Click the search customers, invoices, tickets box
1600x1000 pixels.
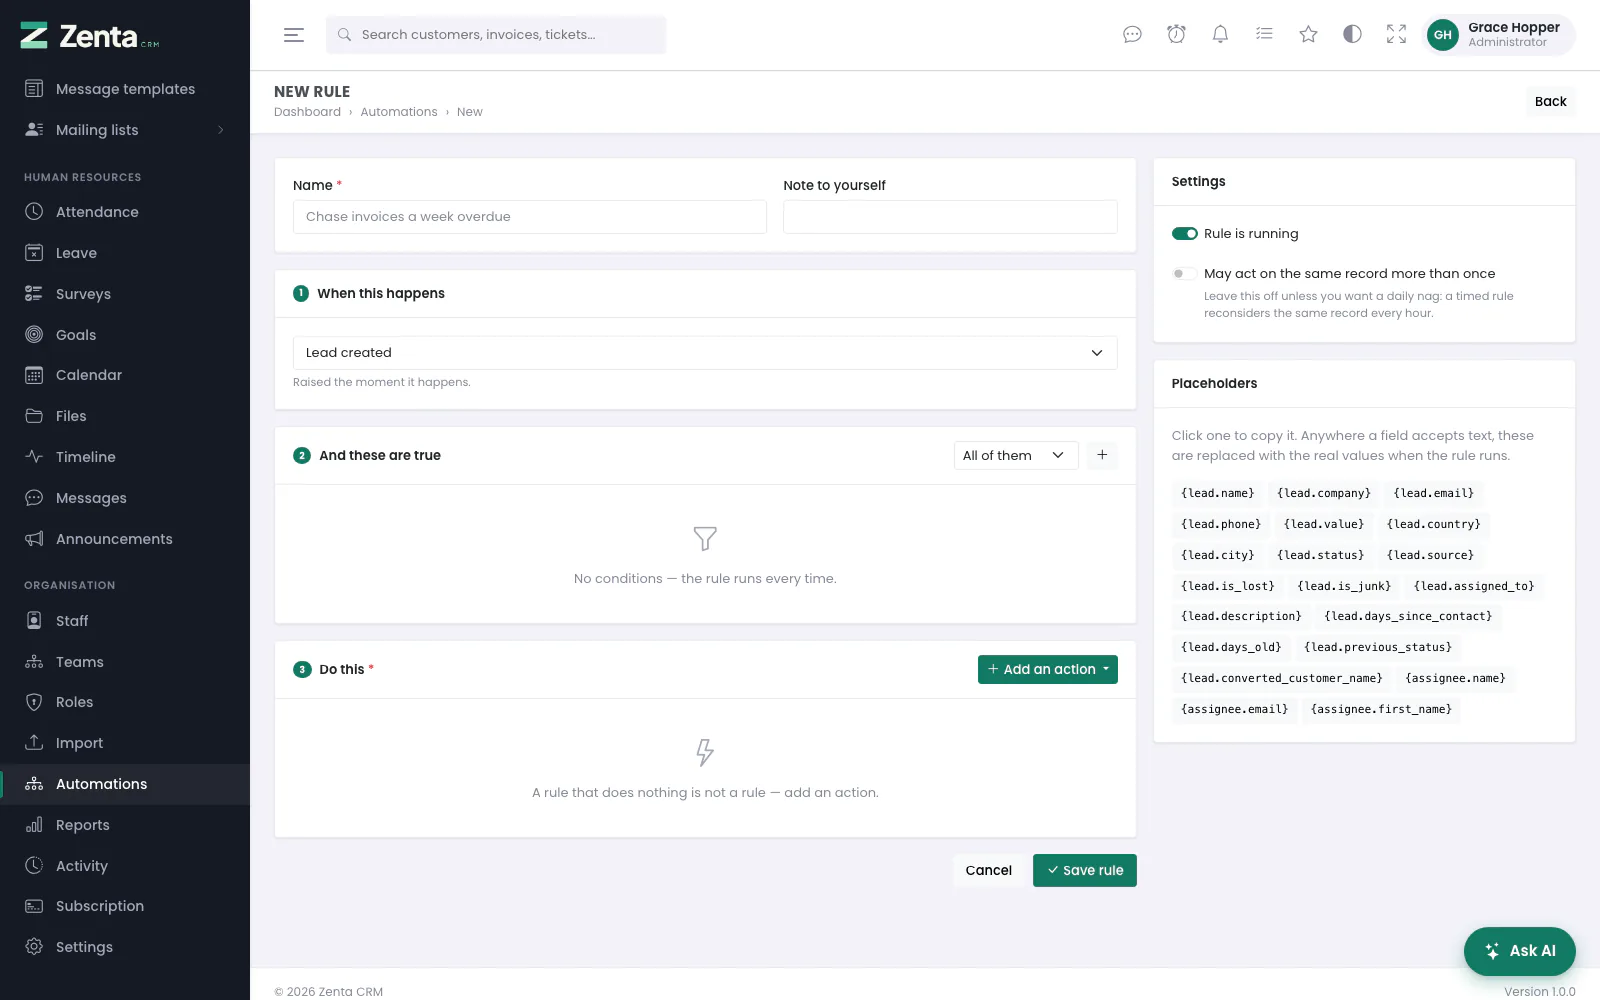(496, 35)
